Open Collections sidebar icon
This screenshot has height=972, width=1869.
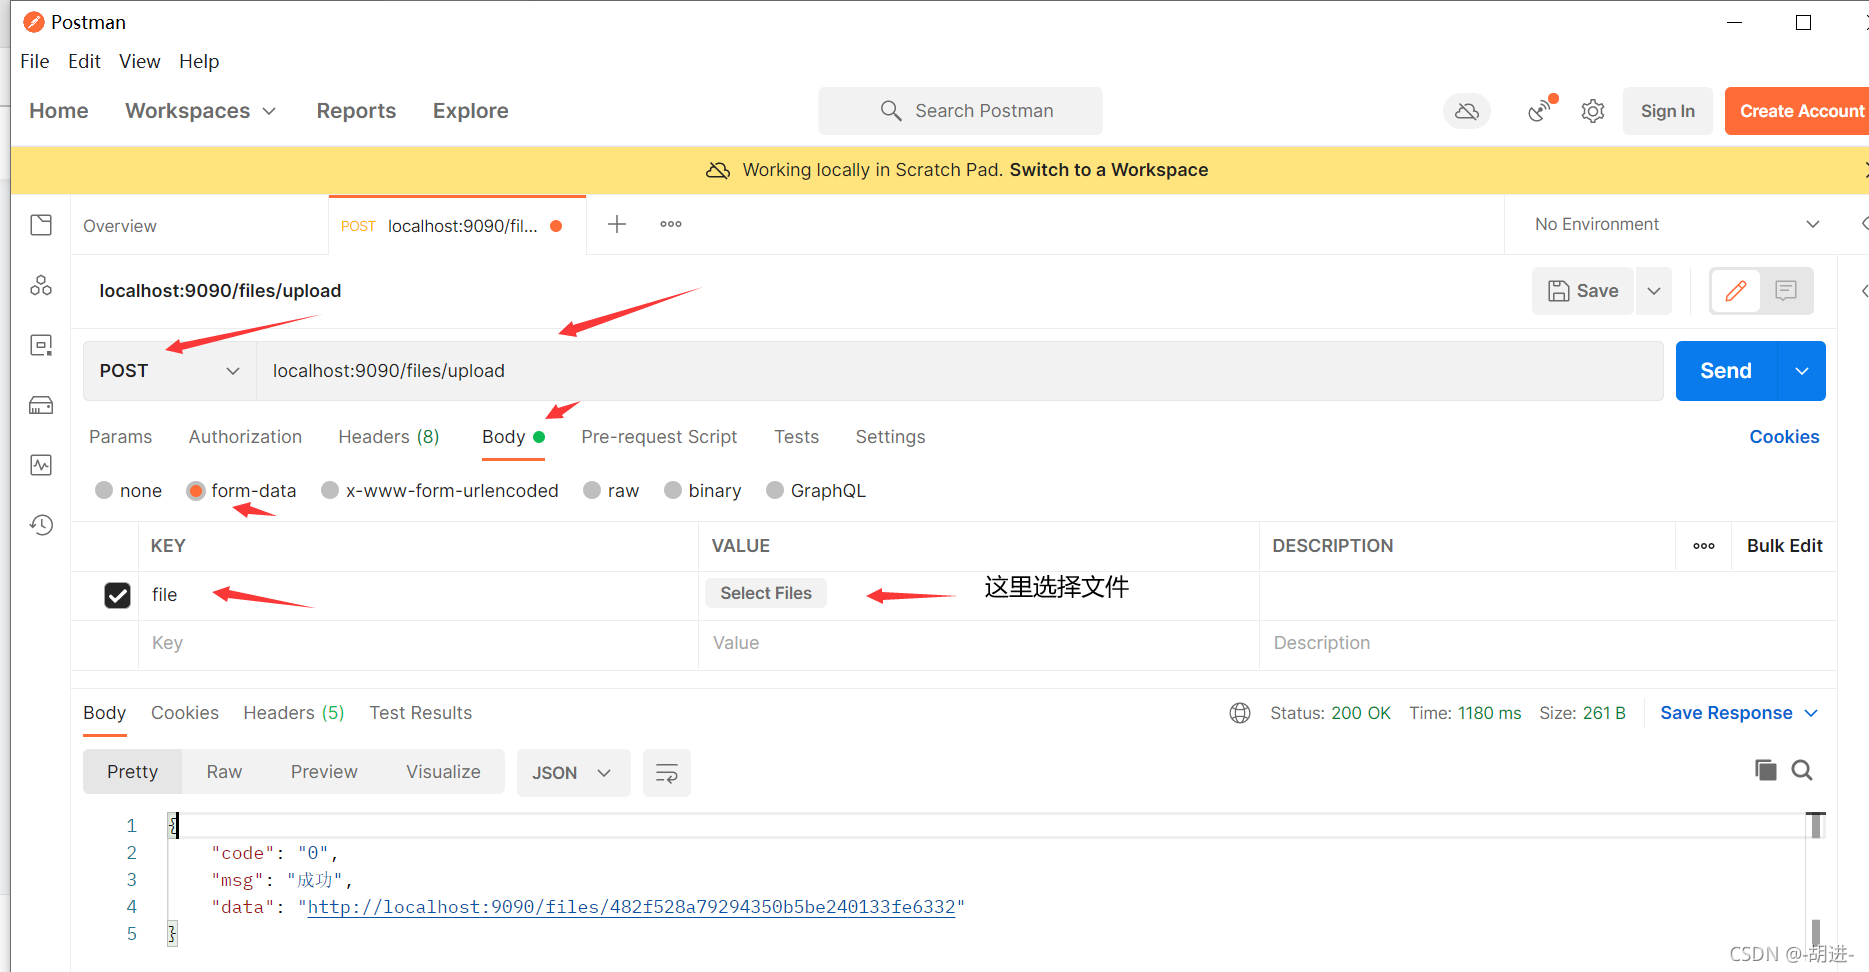(41, 225)
